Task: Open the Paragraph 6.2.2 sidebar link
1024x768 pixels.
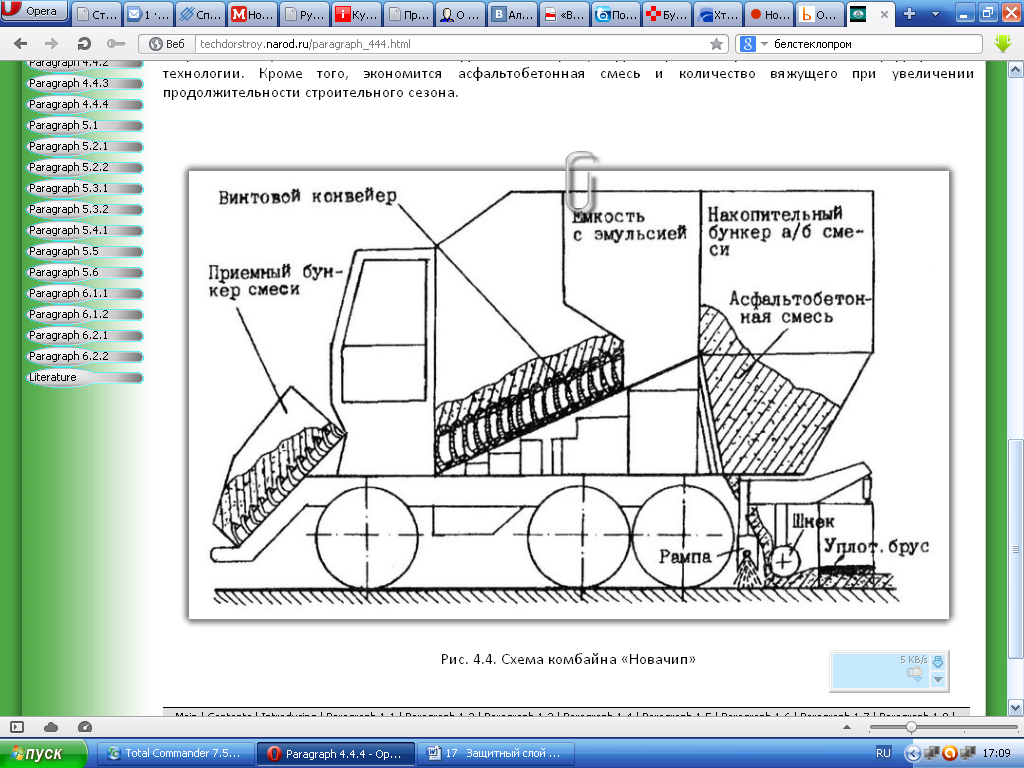Action: click(x=84, y=356)
